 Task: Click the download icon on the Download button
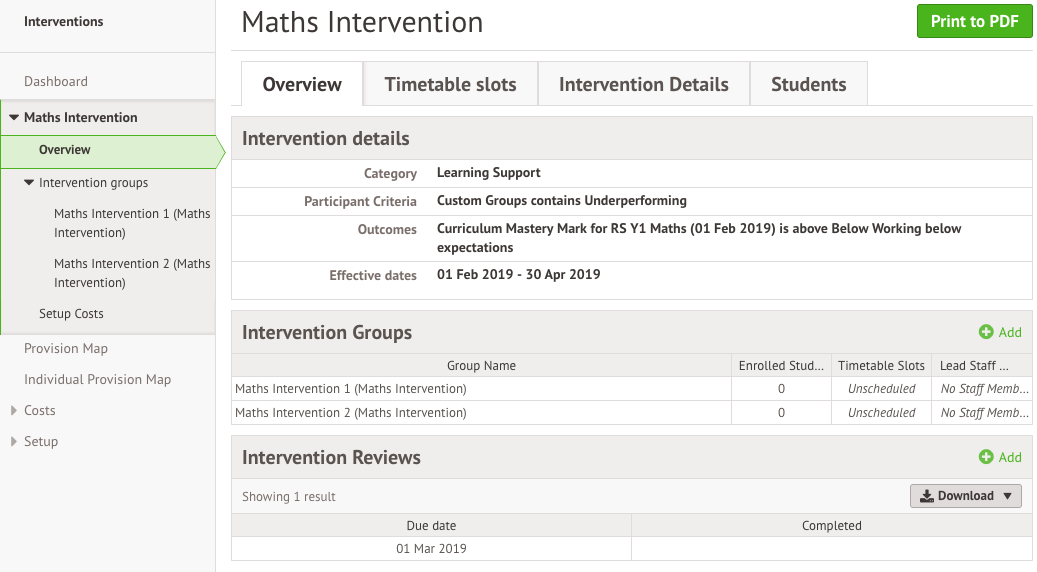click(x=927, y=496)
